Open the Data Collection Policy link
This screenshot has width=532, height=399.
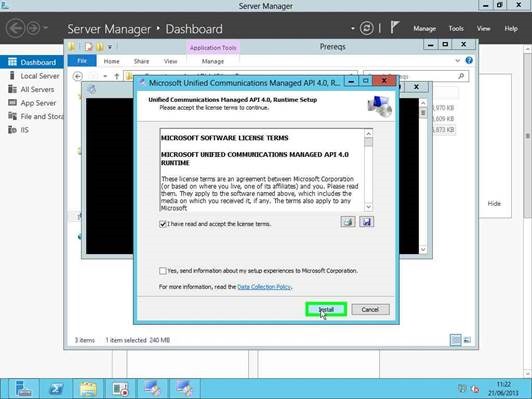coord(264,287)
